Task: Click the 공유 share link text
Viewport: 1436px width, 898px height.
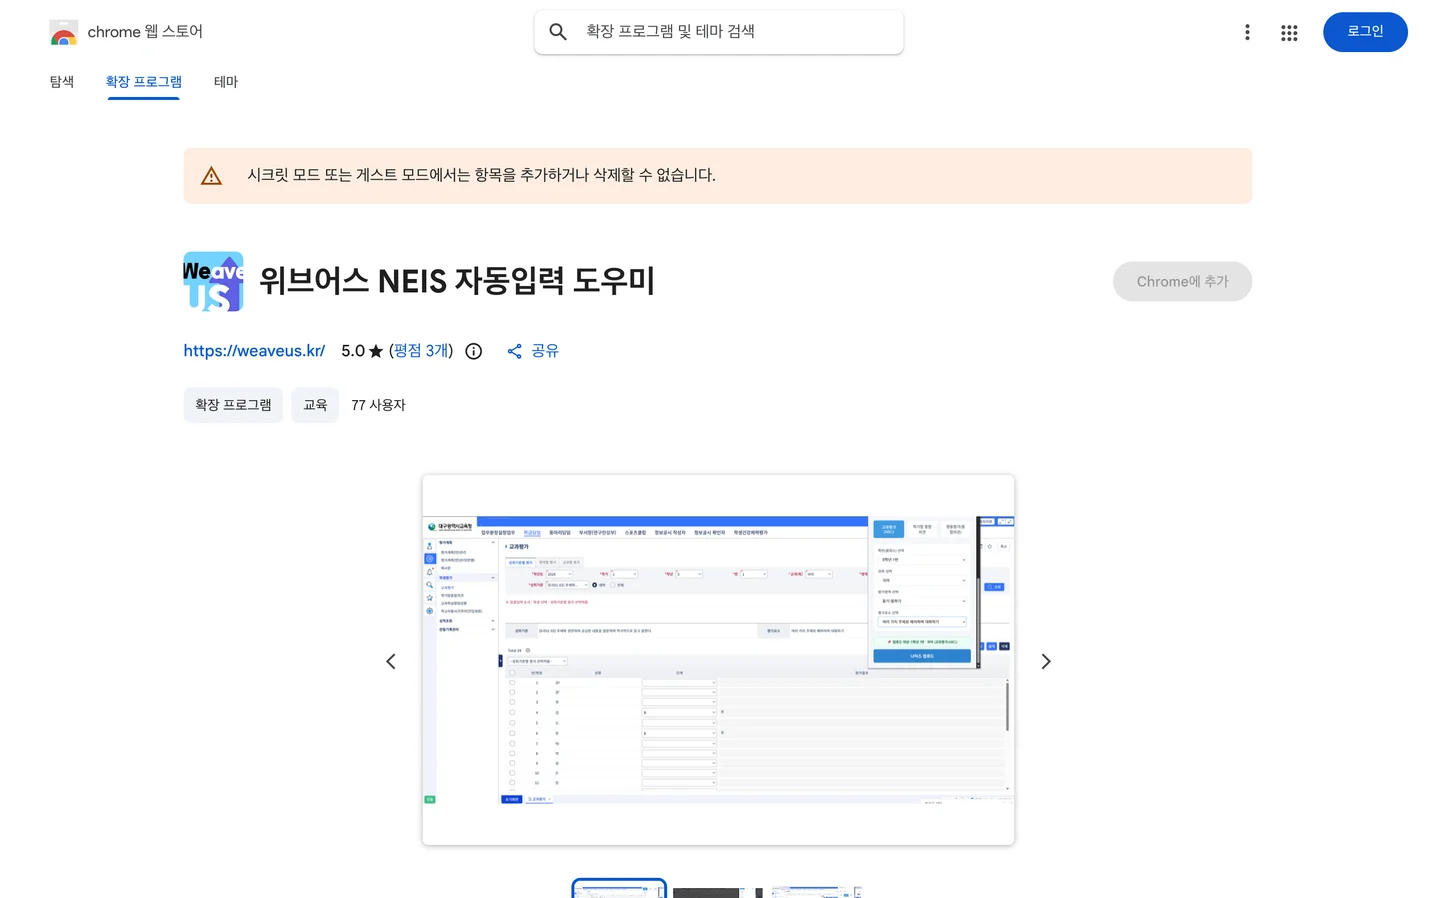Action: 545,351
